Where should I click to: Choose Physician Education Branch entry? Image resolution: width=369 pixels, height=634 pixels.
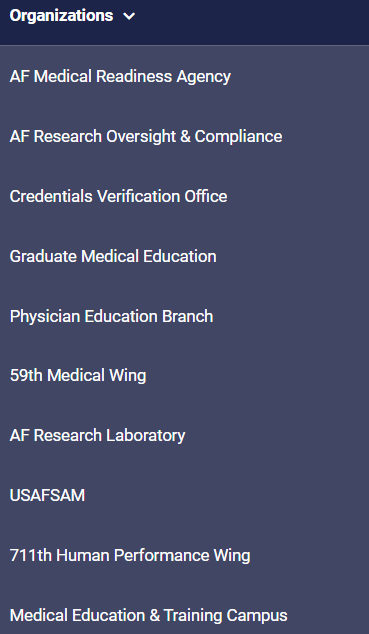pos(111,316)
